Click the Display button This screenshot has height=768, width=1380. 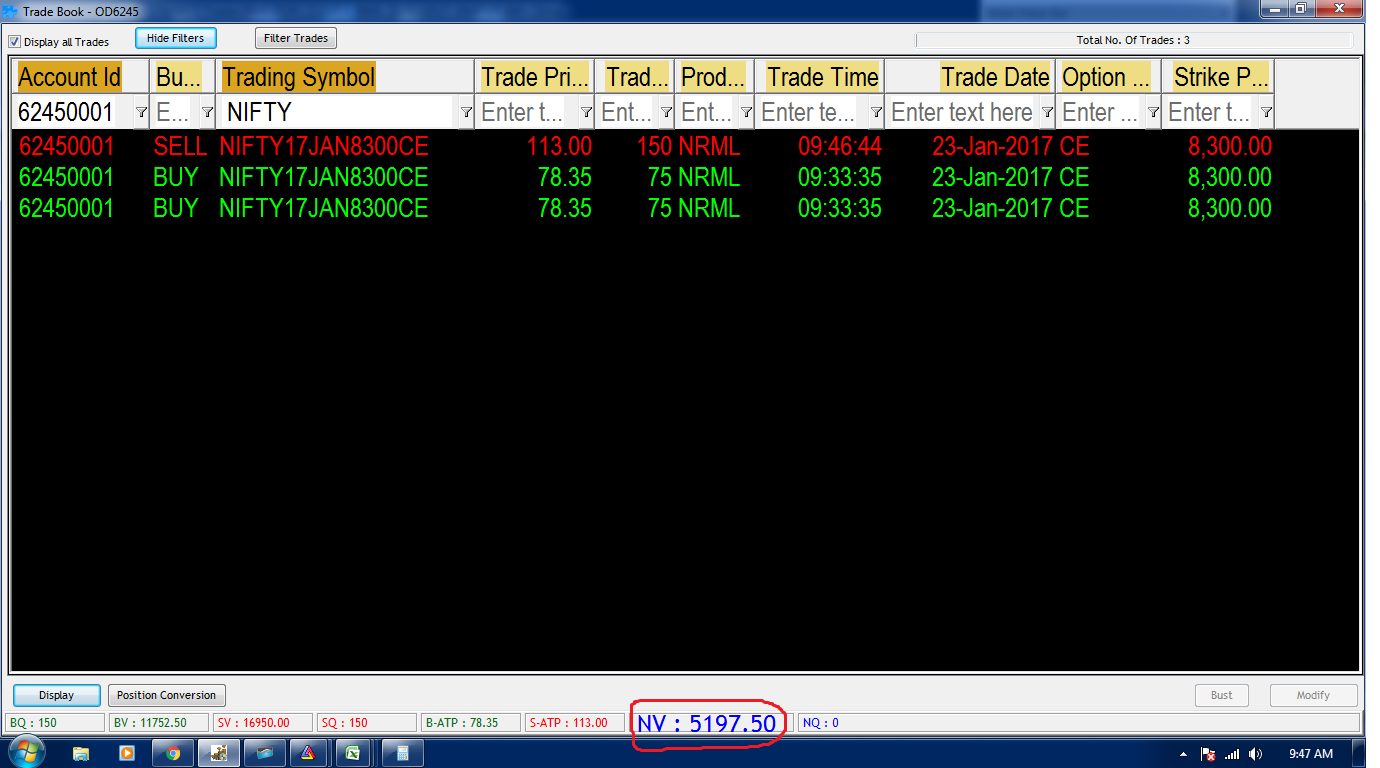pyautogui.click(x=56, y=695)
